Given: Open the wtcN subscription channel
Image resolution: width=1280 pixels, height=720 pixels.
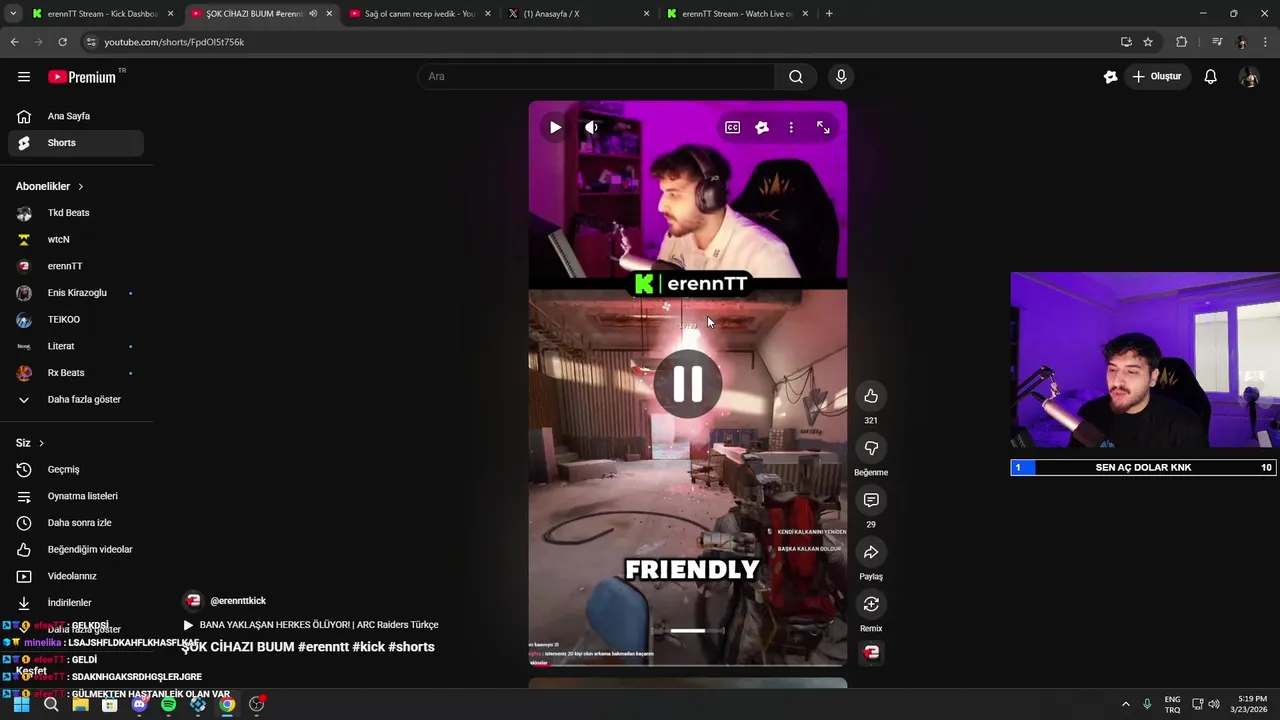Looking at the screenshot, I should [x=76, y=240].
